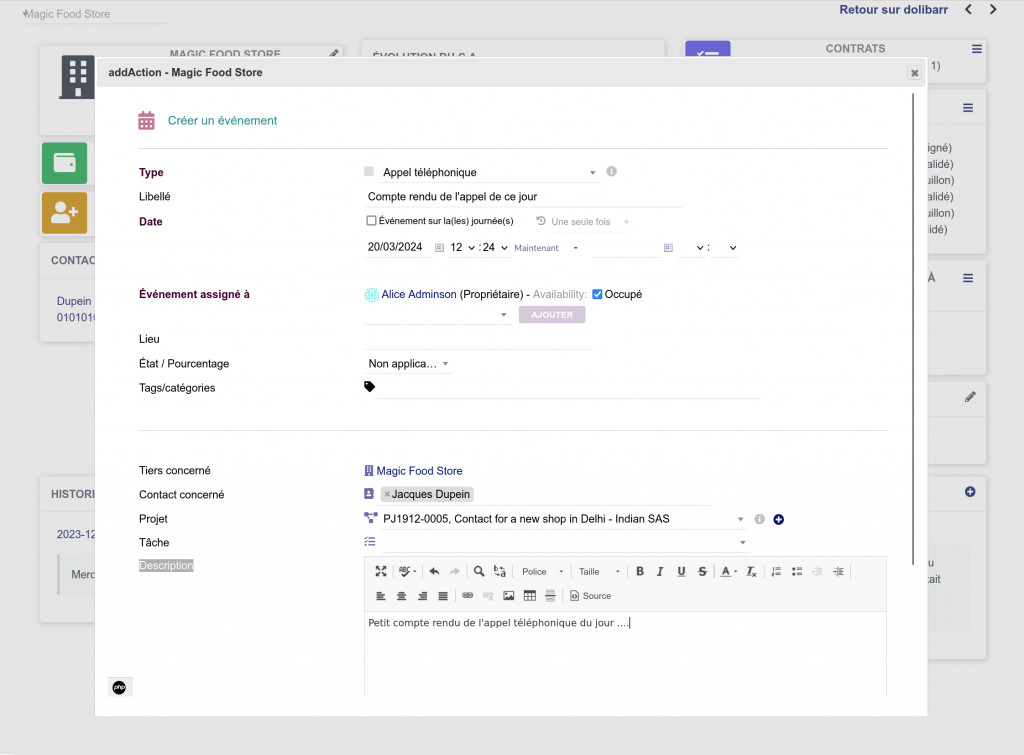Open the Police font dropdown
This screenshot has height=755, width=1024.
point(542,572)
